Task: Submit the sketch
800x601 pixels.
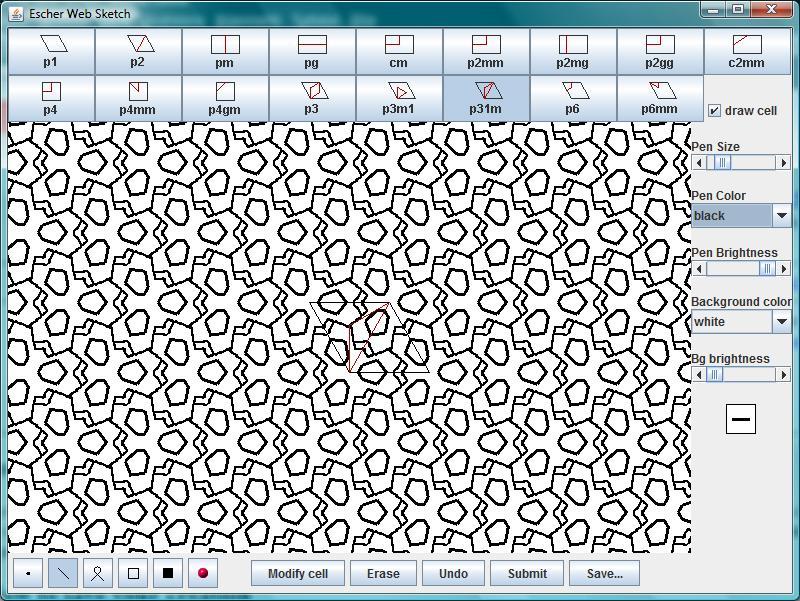Action: (527, 573)
